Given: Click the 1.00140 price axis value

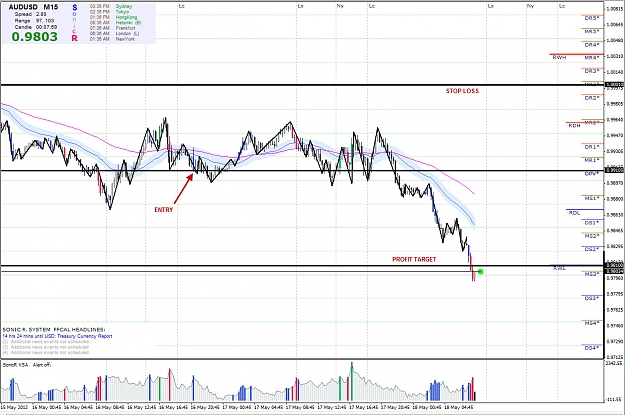Looking at the screenshot, I should tap(615, 72).
